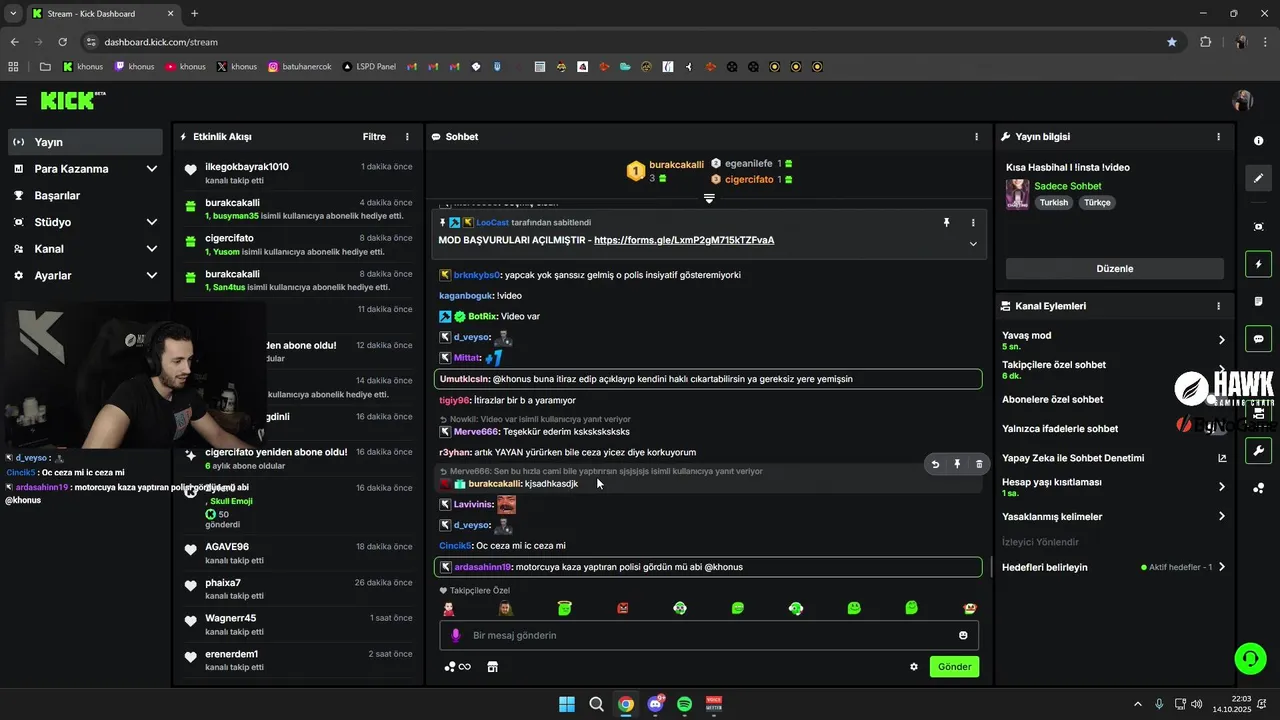This screenshot has height=720, width=1280.
Task: Click the Gönder button
Action: (954, 667)
